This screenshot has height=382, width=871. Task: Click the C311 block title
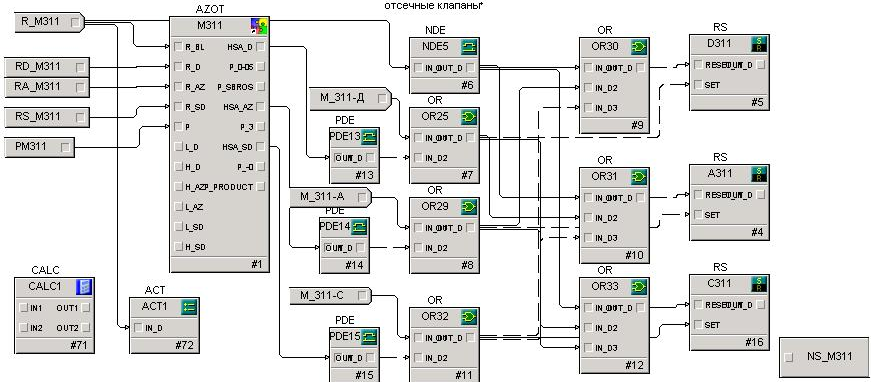720,283
